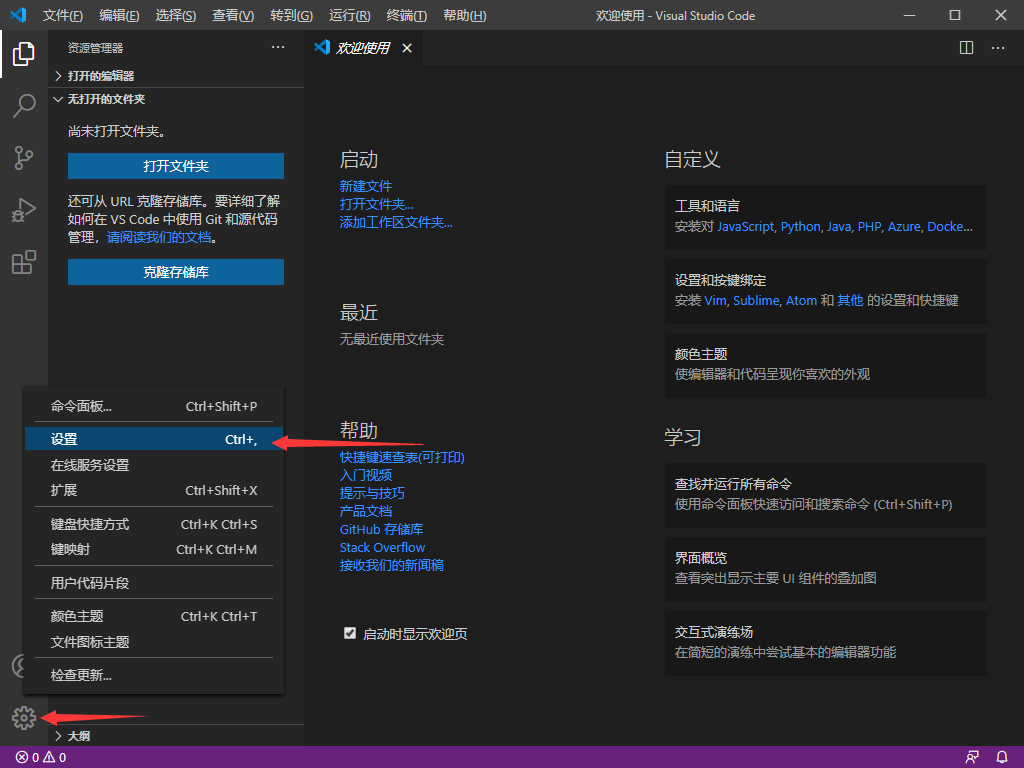
Task: Open the 颜色主题 customize card
Action: [825, 365]
